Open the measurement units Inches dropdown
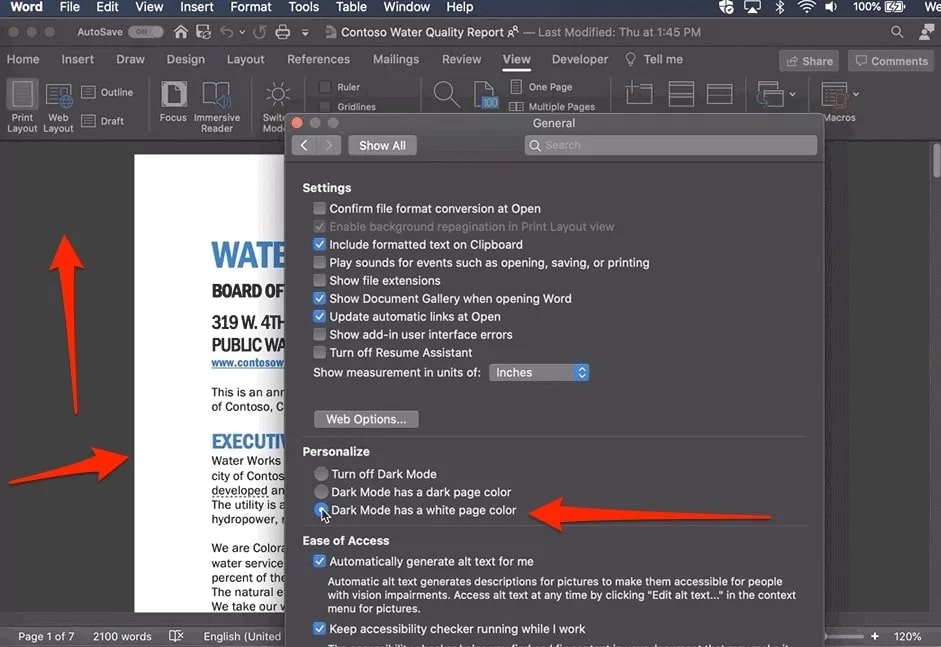This screenshot has height=647, width=941. [538, 372]
